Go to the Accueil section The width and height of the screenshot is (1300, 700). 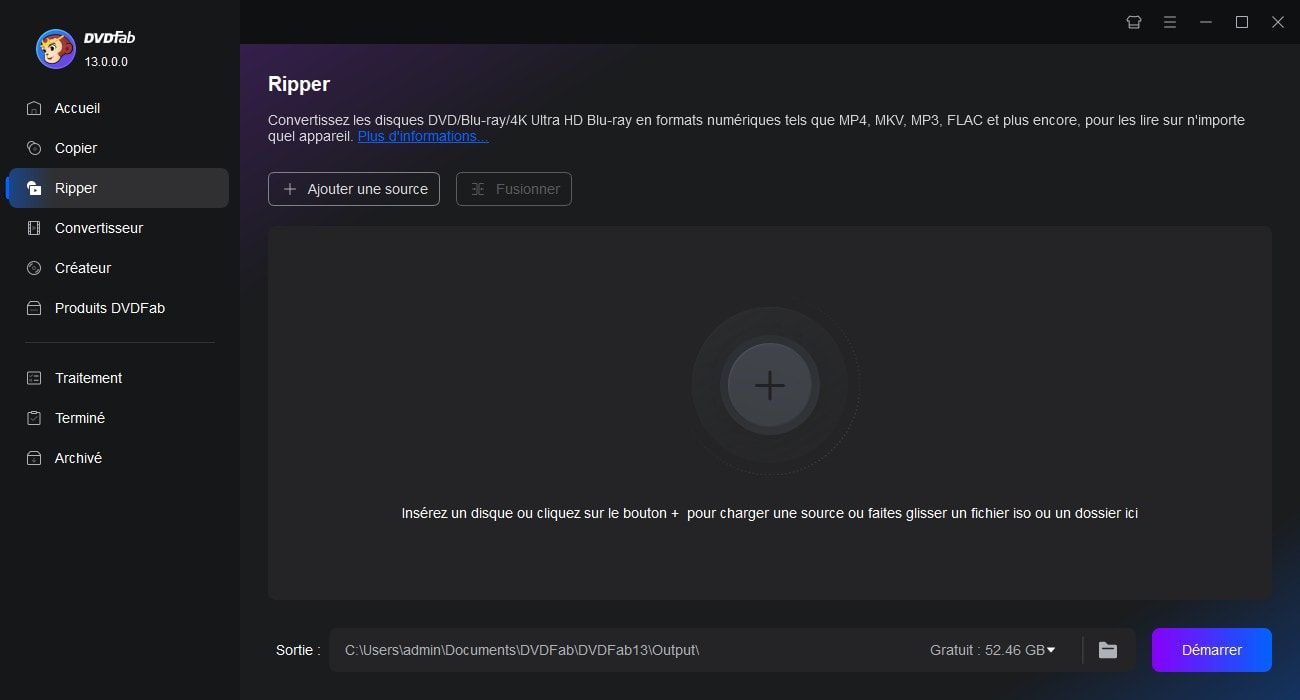(118, 108)
